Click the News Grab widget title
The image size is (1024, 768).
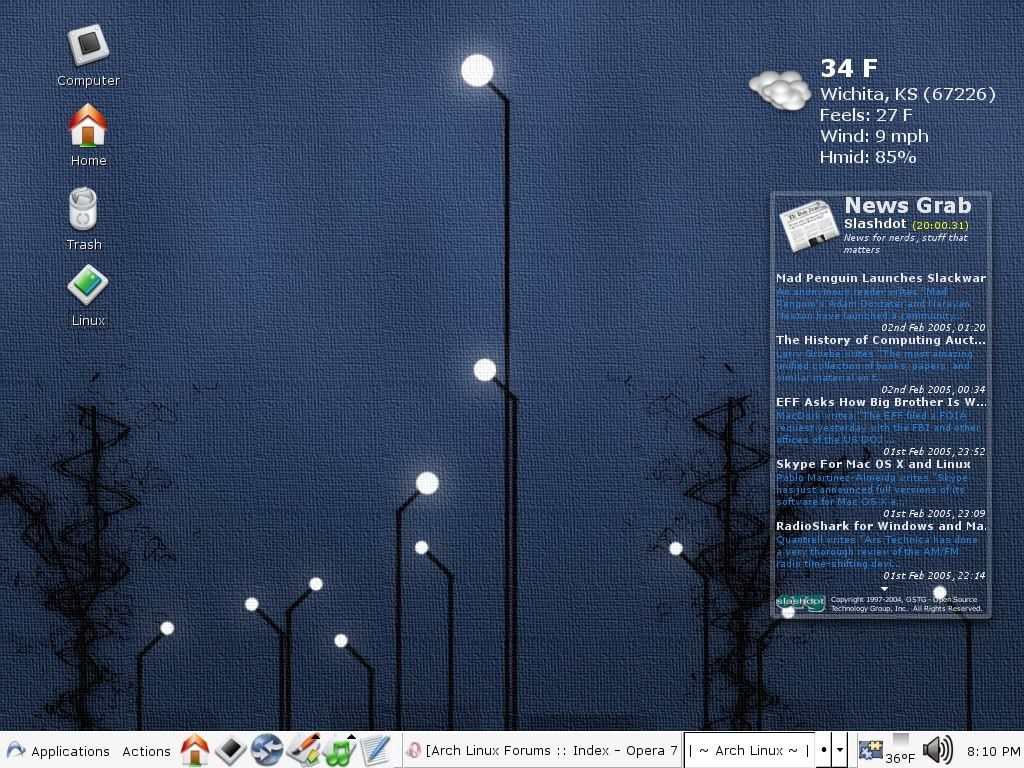[908, 205]
